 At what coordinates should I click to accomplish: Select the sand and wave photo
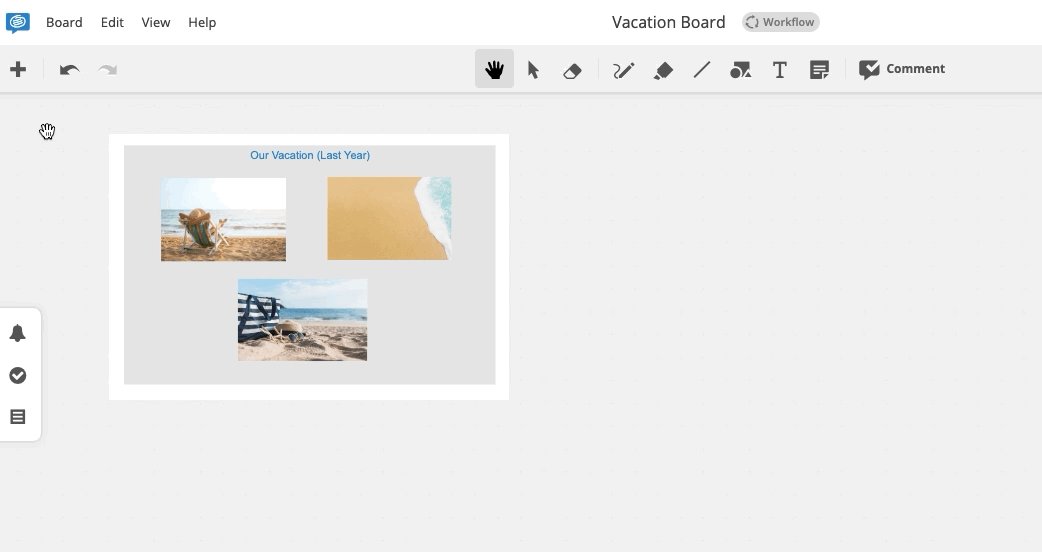[x=389, y=218]
